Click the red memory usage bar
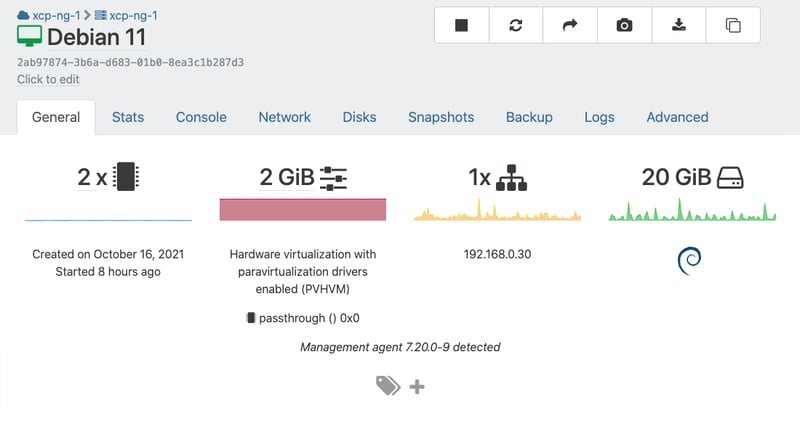The height and width of the screenshot is (426, 800). click(302, 209)
